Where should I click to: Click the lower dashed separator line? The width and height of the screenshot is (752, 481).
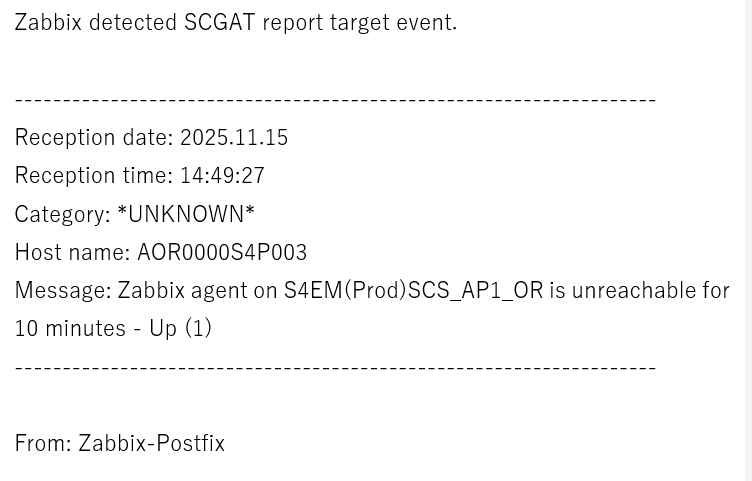pyautogui.click(x=335, y=367)
